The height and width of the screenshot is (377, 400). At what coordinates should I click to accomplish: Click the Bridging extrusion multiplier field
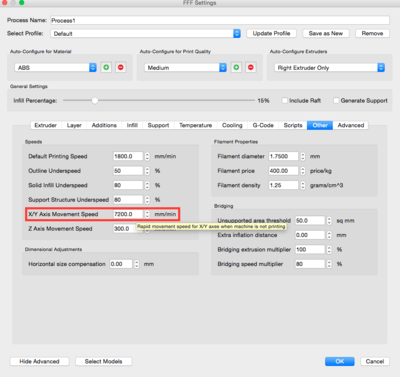click(310, 250)
